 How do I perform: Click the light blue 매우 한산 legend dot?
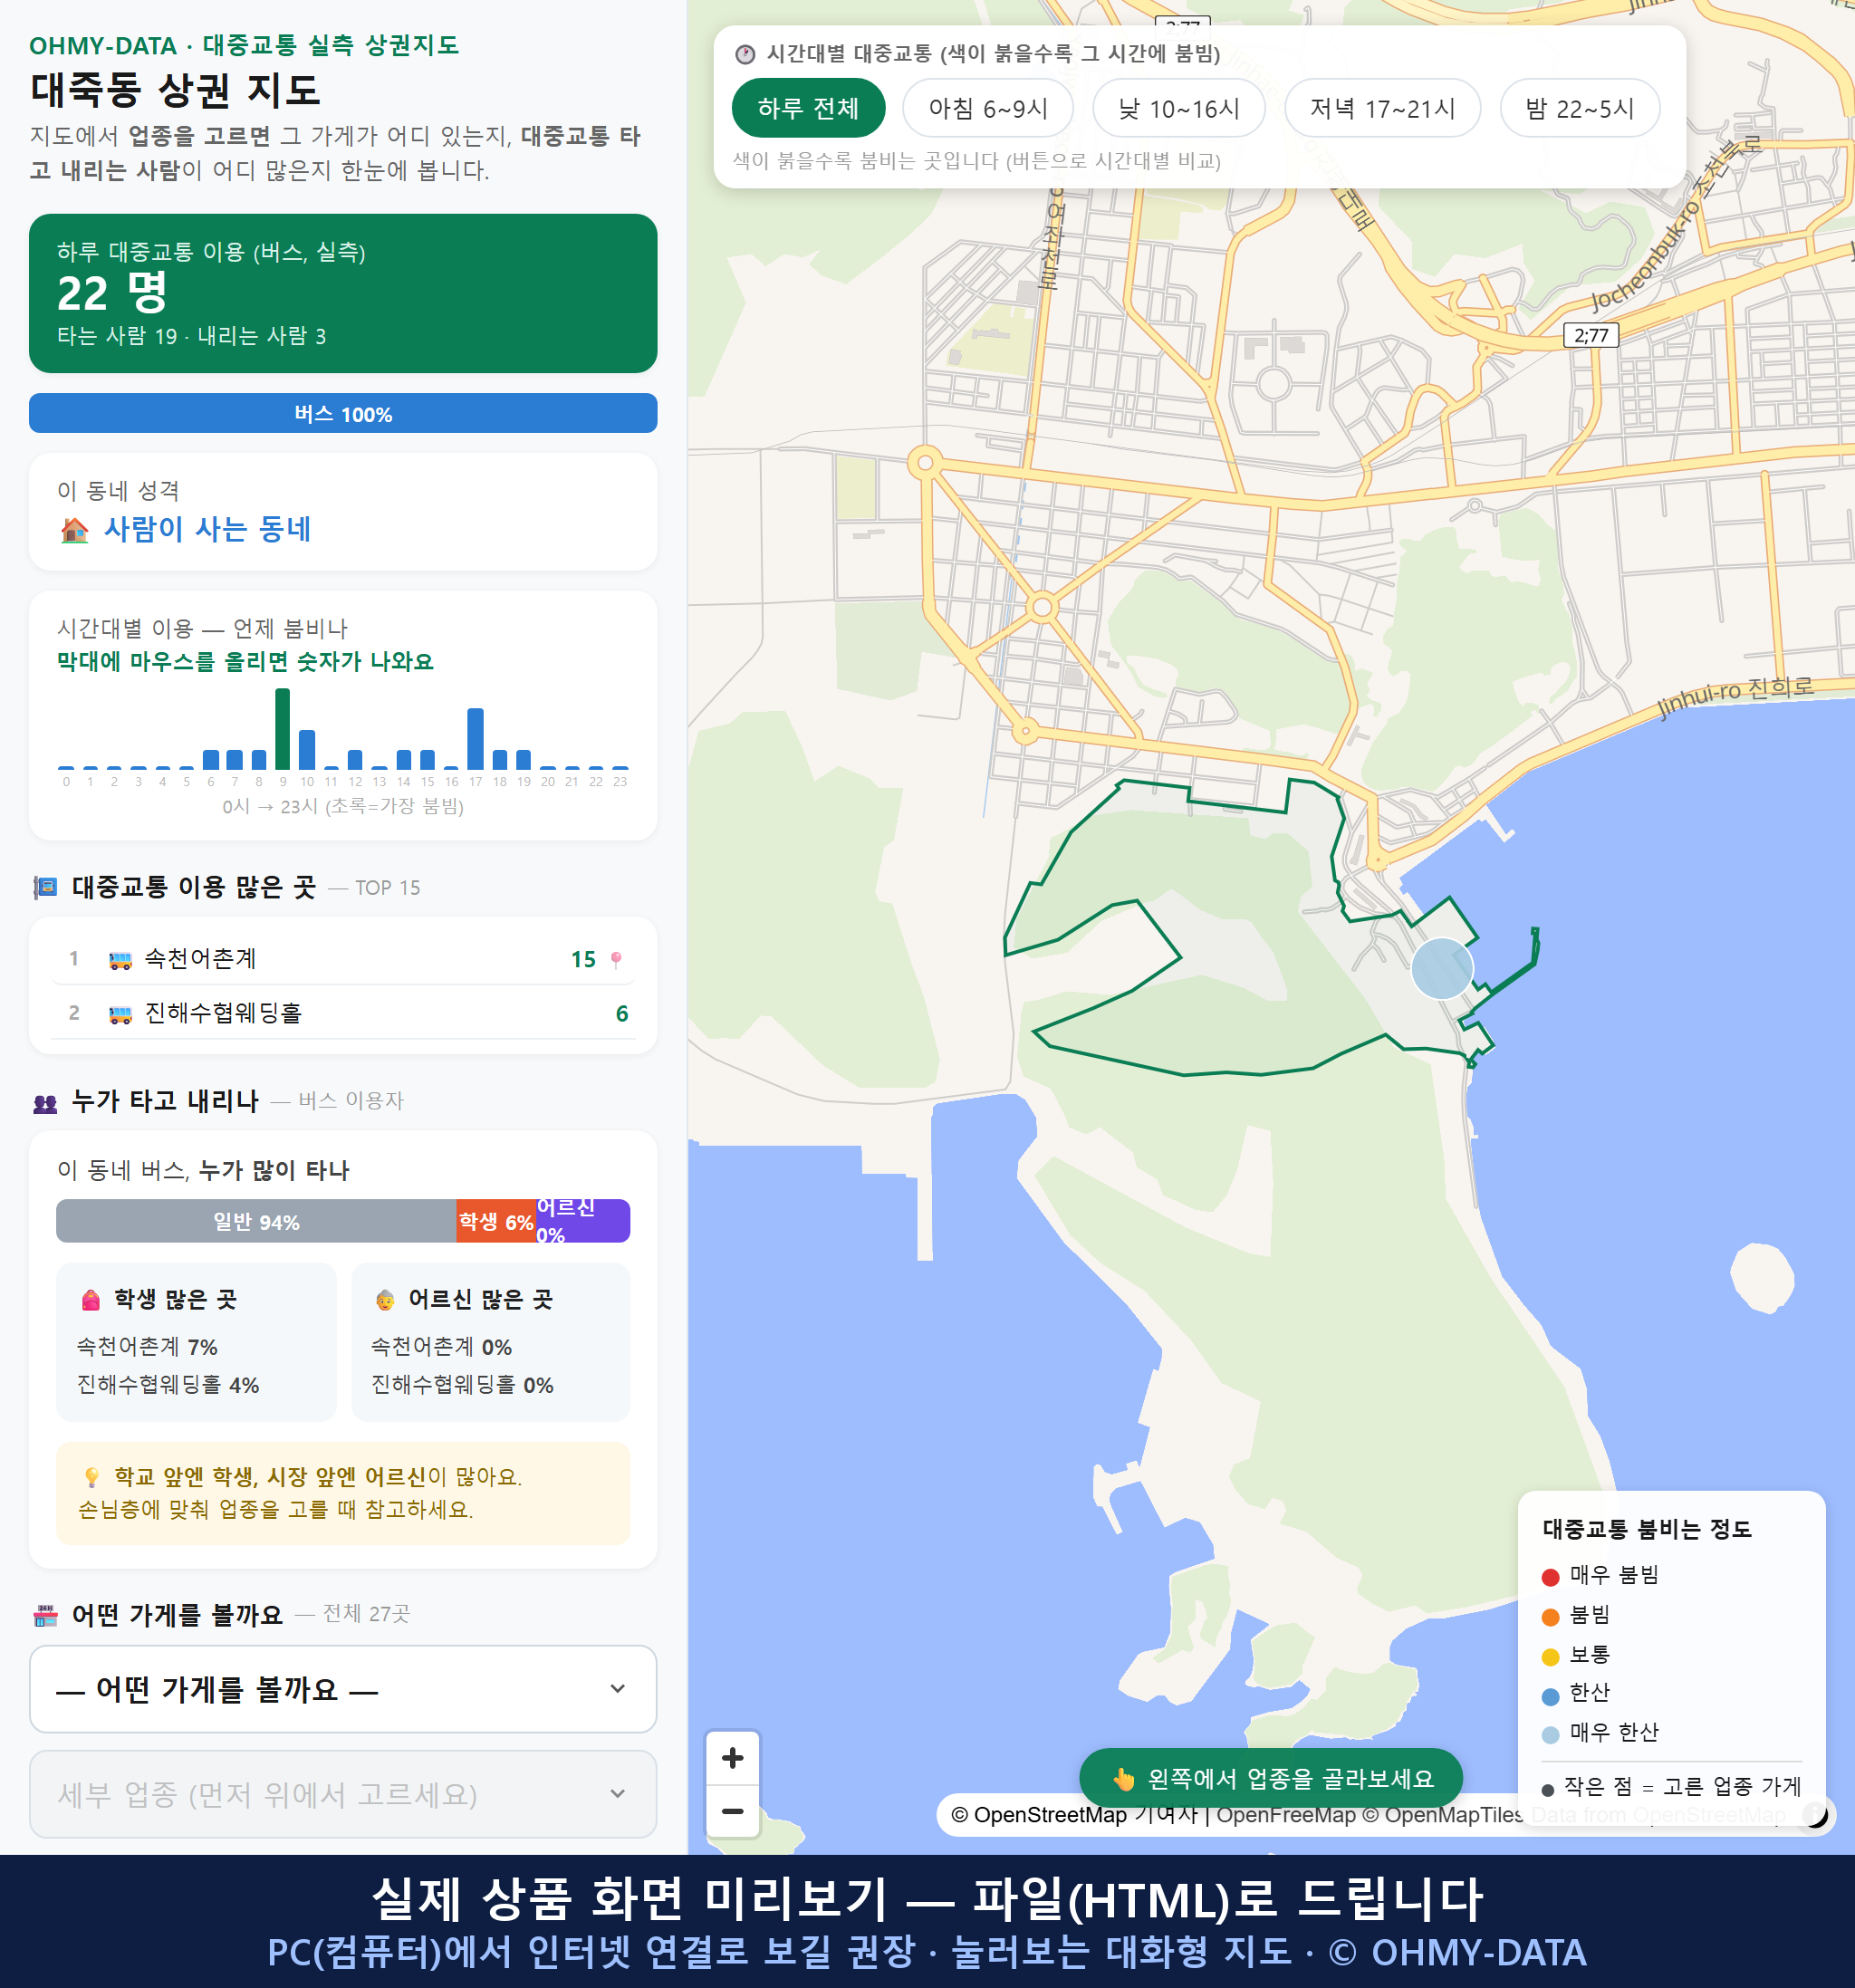(1550, 1735)
